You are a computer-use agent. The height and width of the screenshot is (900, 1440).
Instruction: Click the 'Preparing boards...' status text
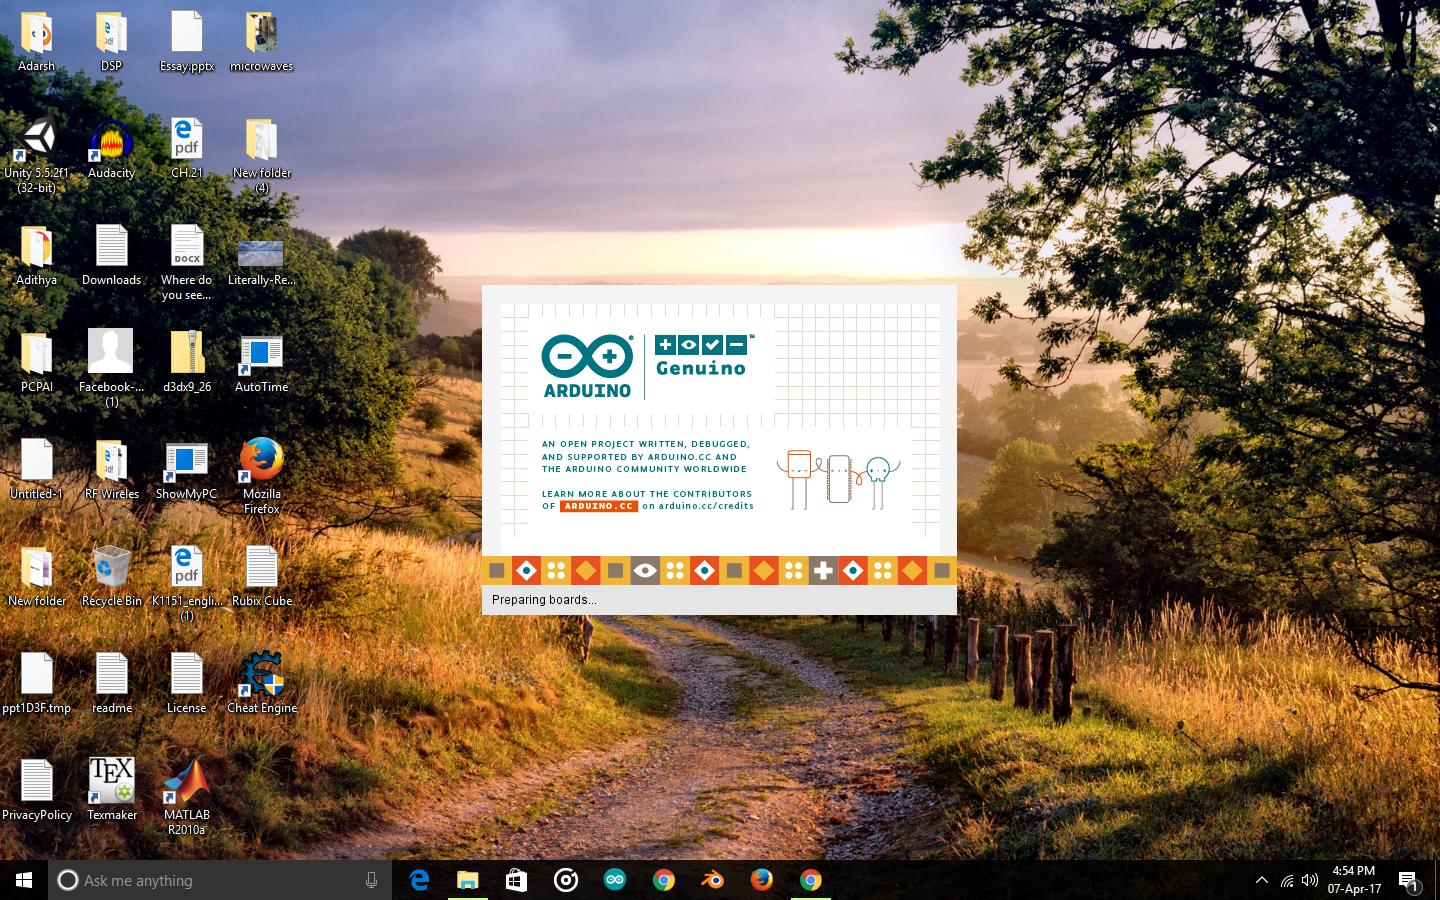coord(544,600)
